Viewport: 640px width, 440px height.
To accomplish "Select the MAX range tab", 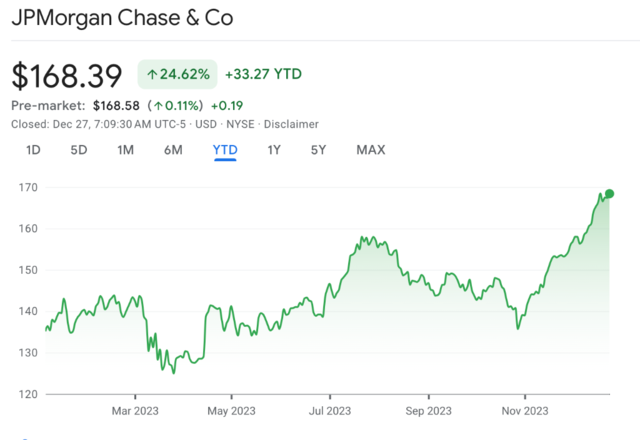I will (x=371, y=150).
